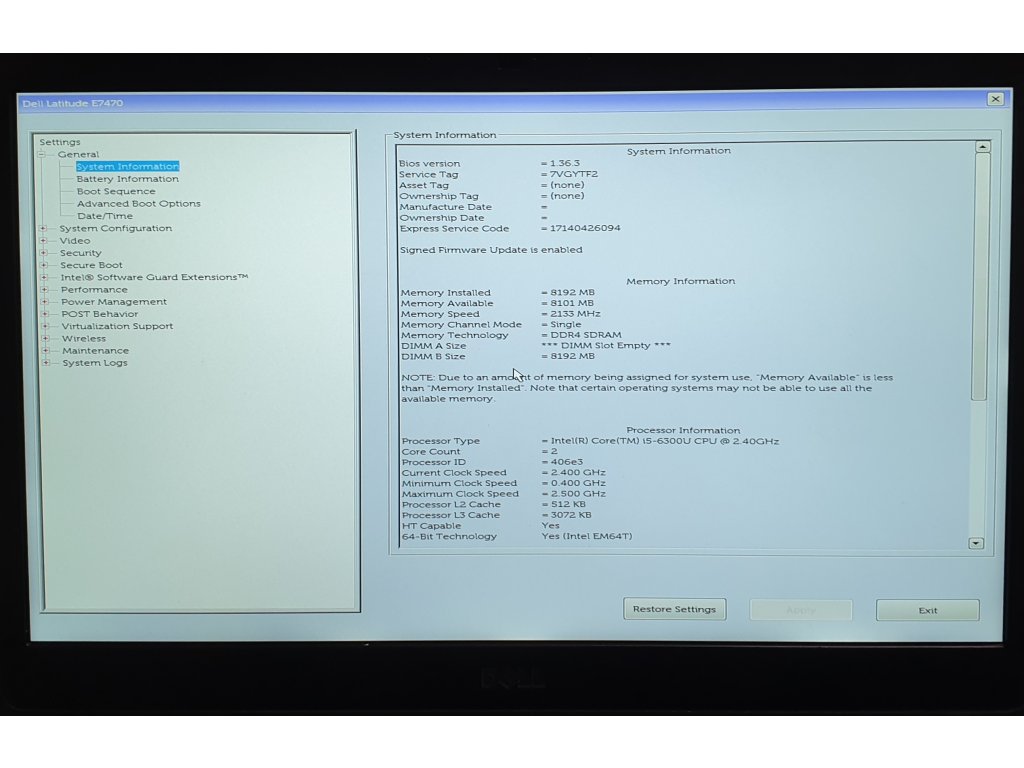This screenshot has width=1024, height=768.
Task: Open Virtualization Support category
Action: coord(117,326)
